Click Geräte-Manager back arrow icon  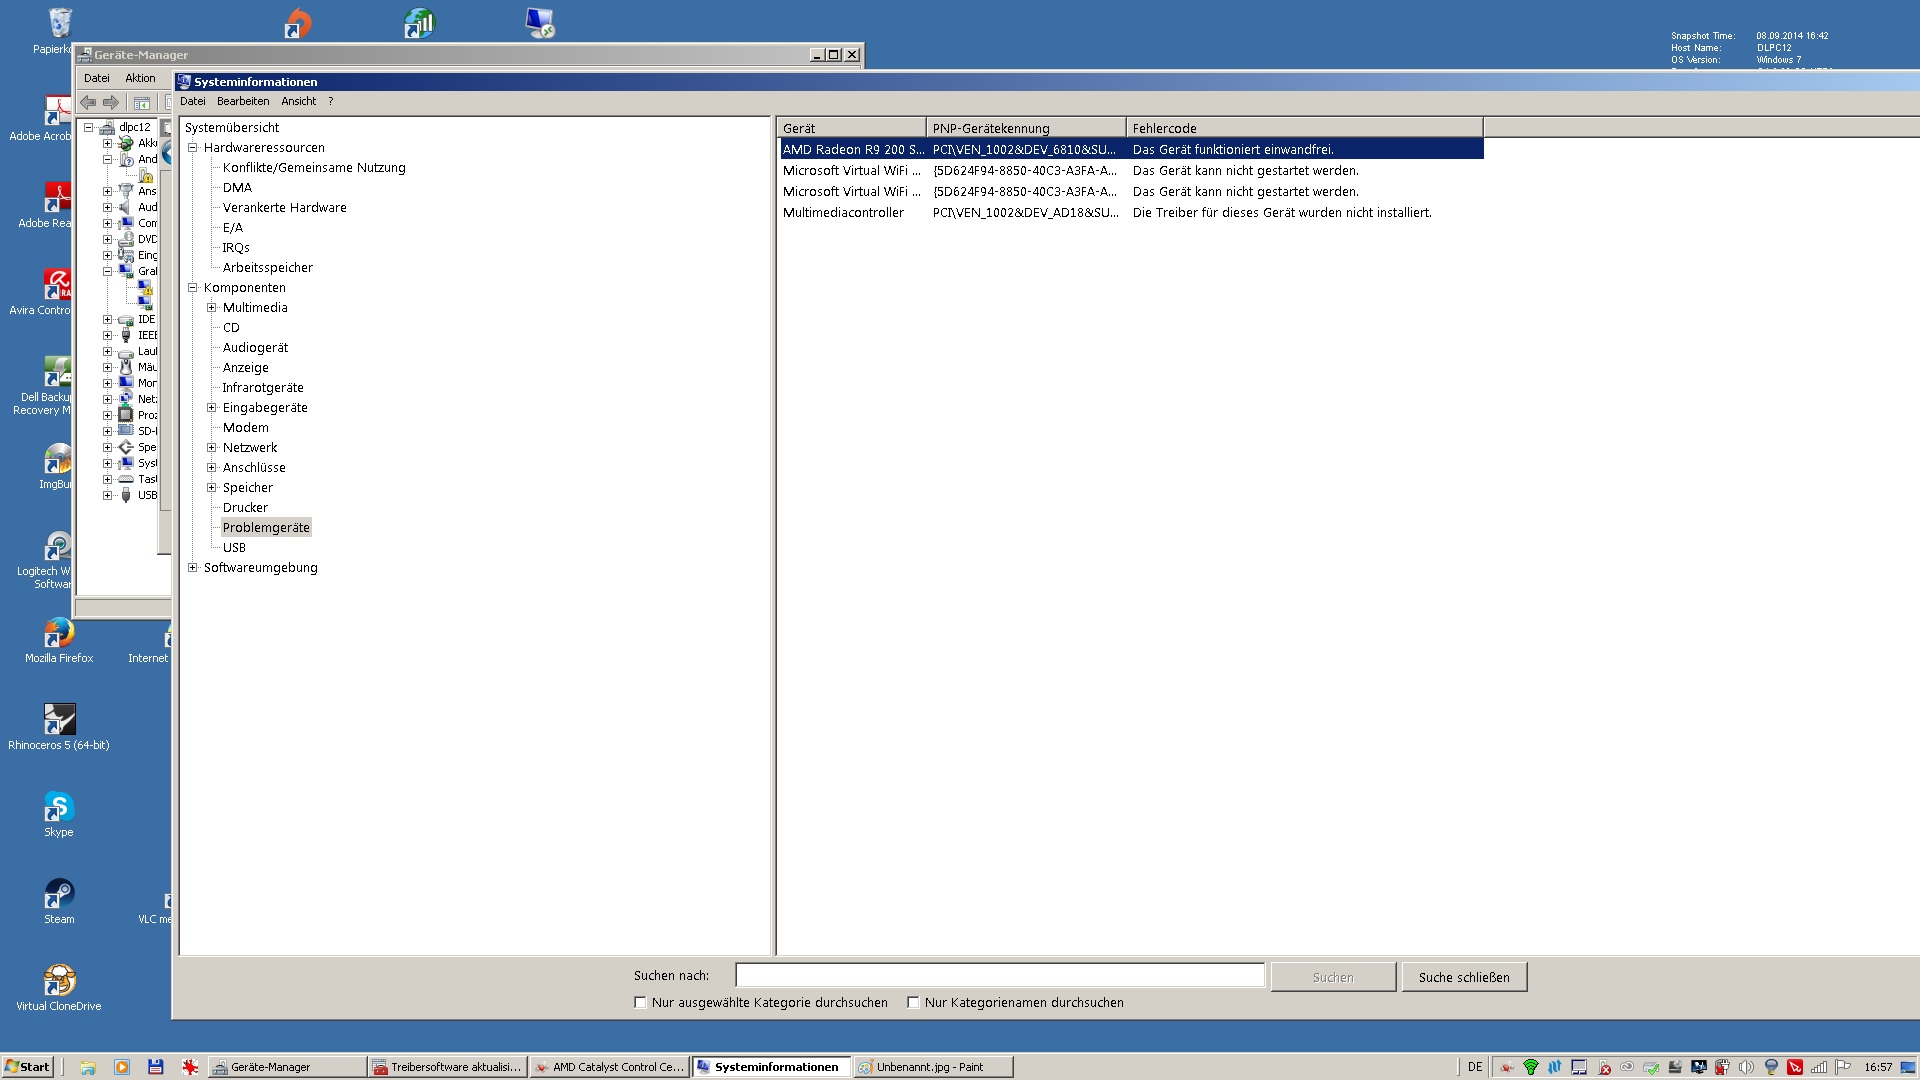tap(89, 103)
